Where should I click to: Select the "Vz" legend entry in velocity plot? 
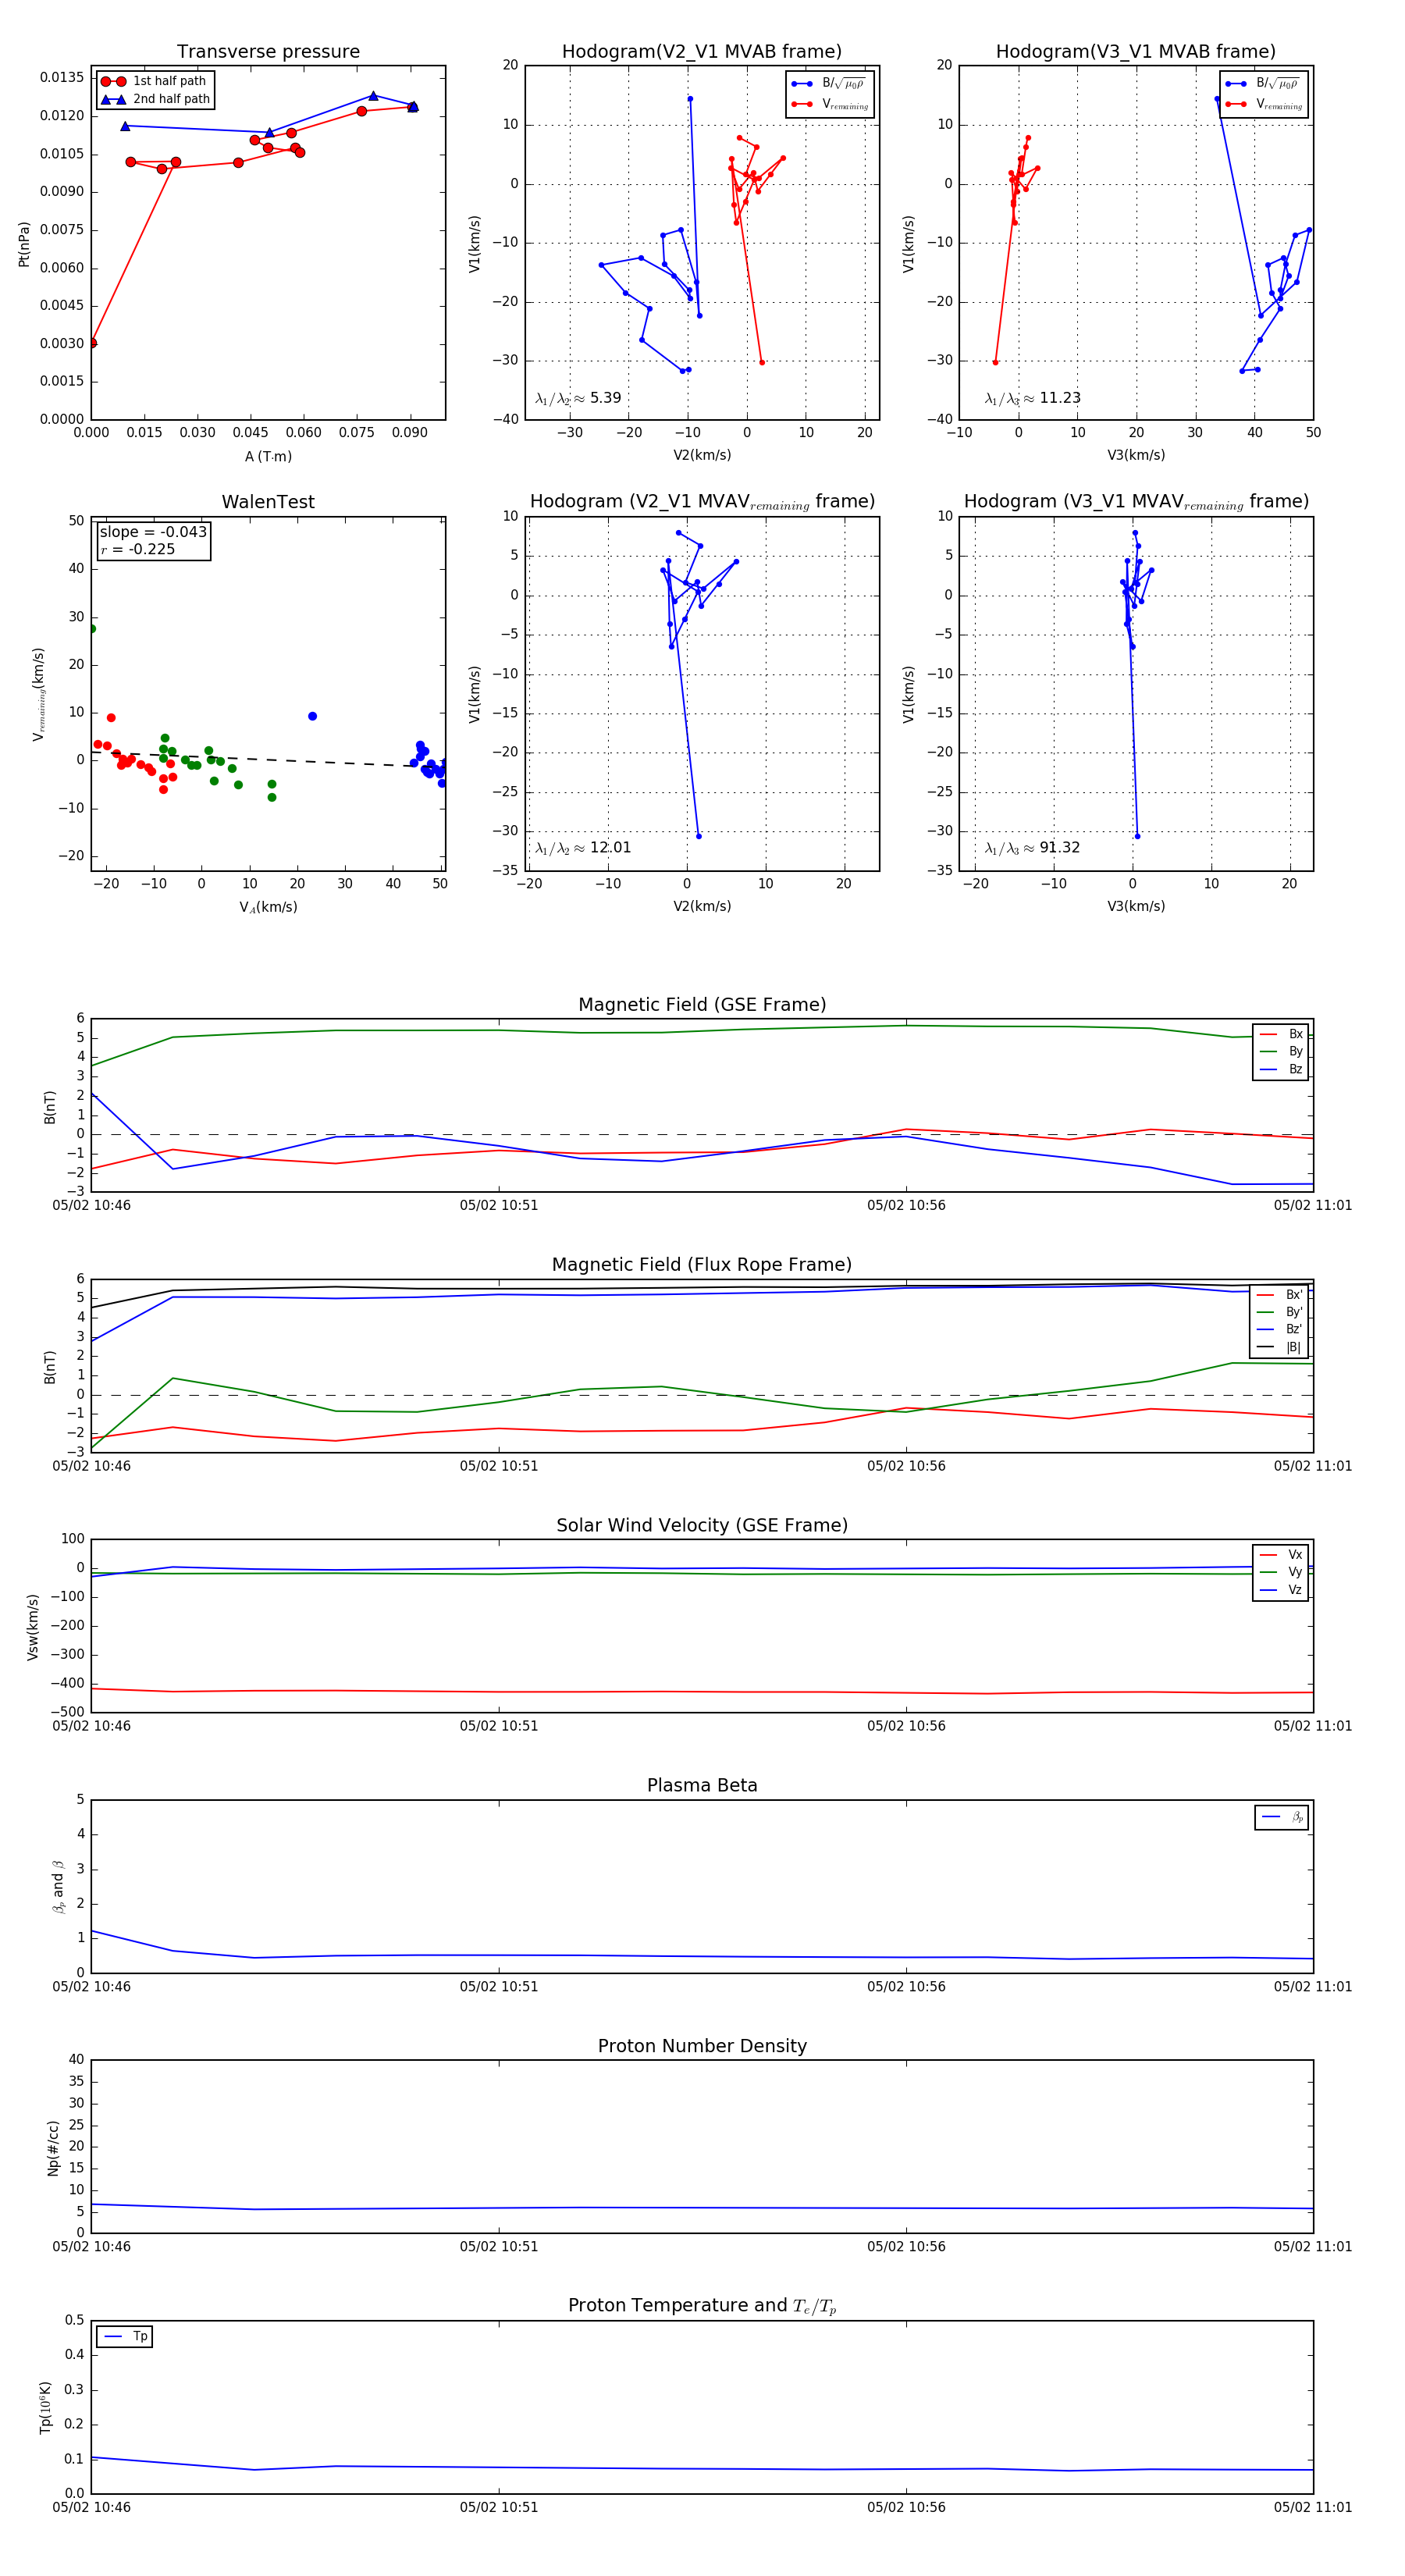click(x=1281, y=1590)
